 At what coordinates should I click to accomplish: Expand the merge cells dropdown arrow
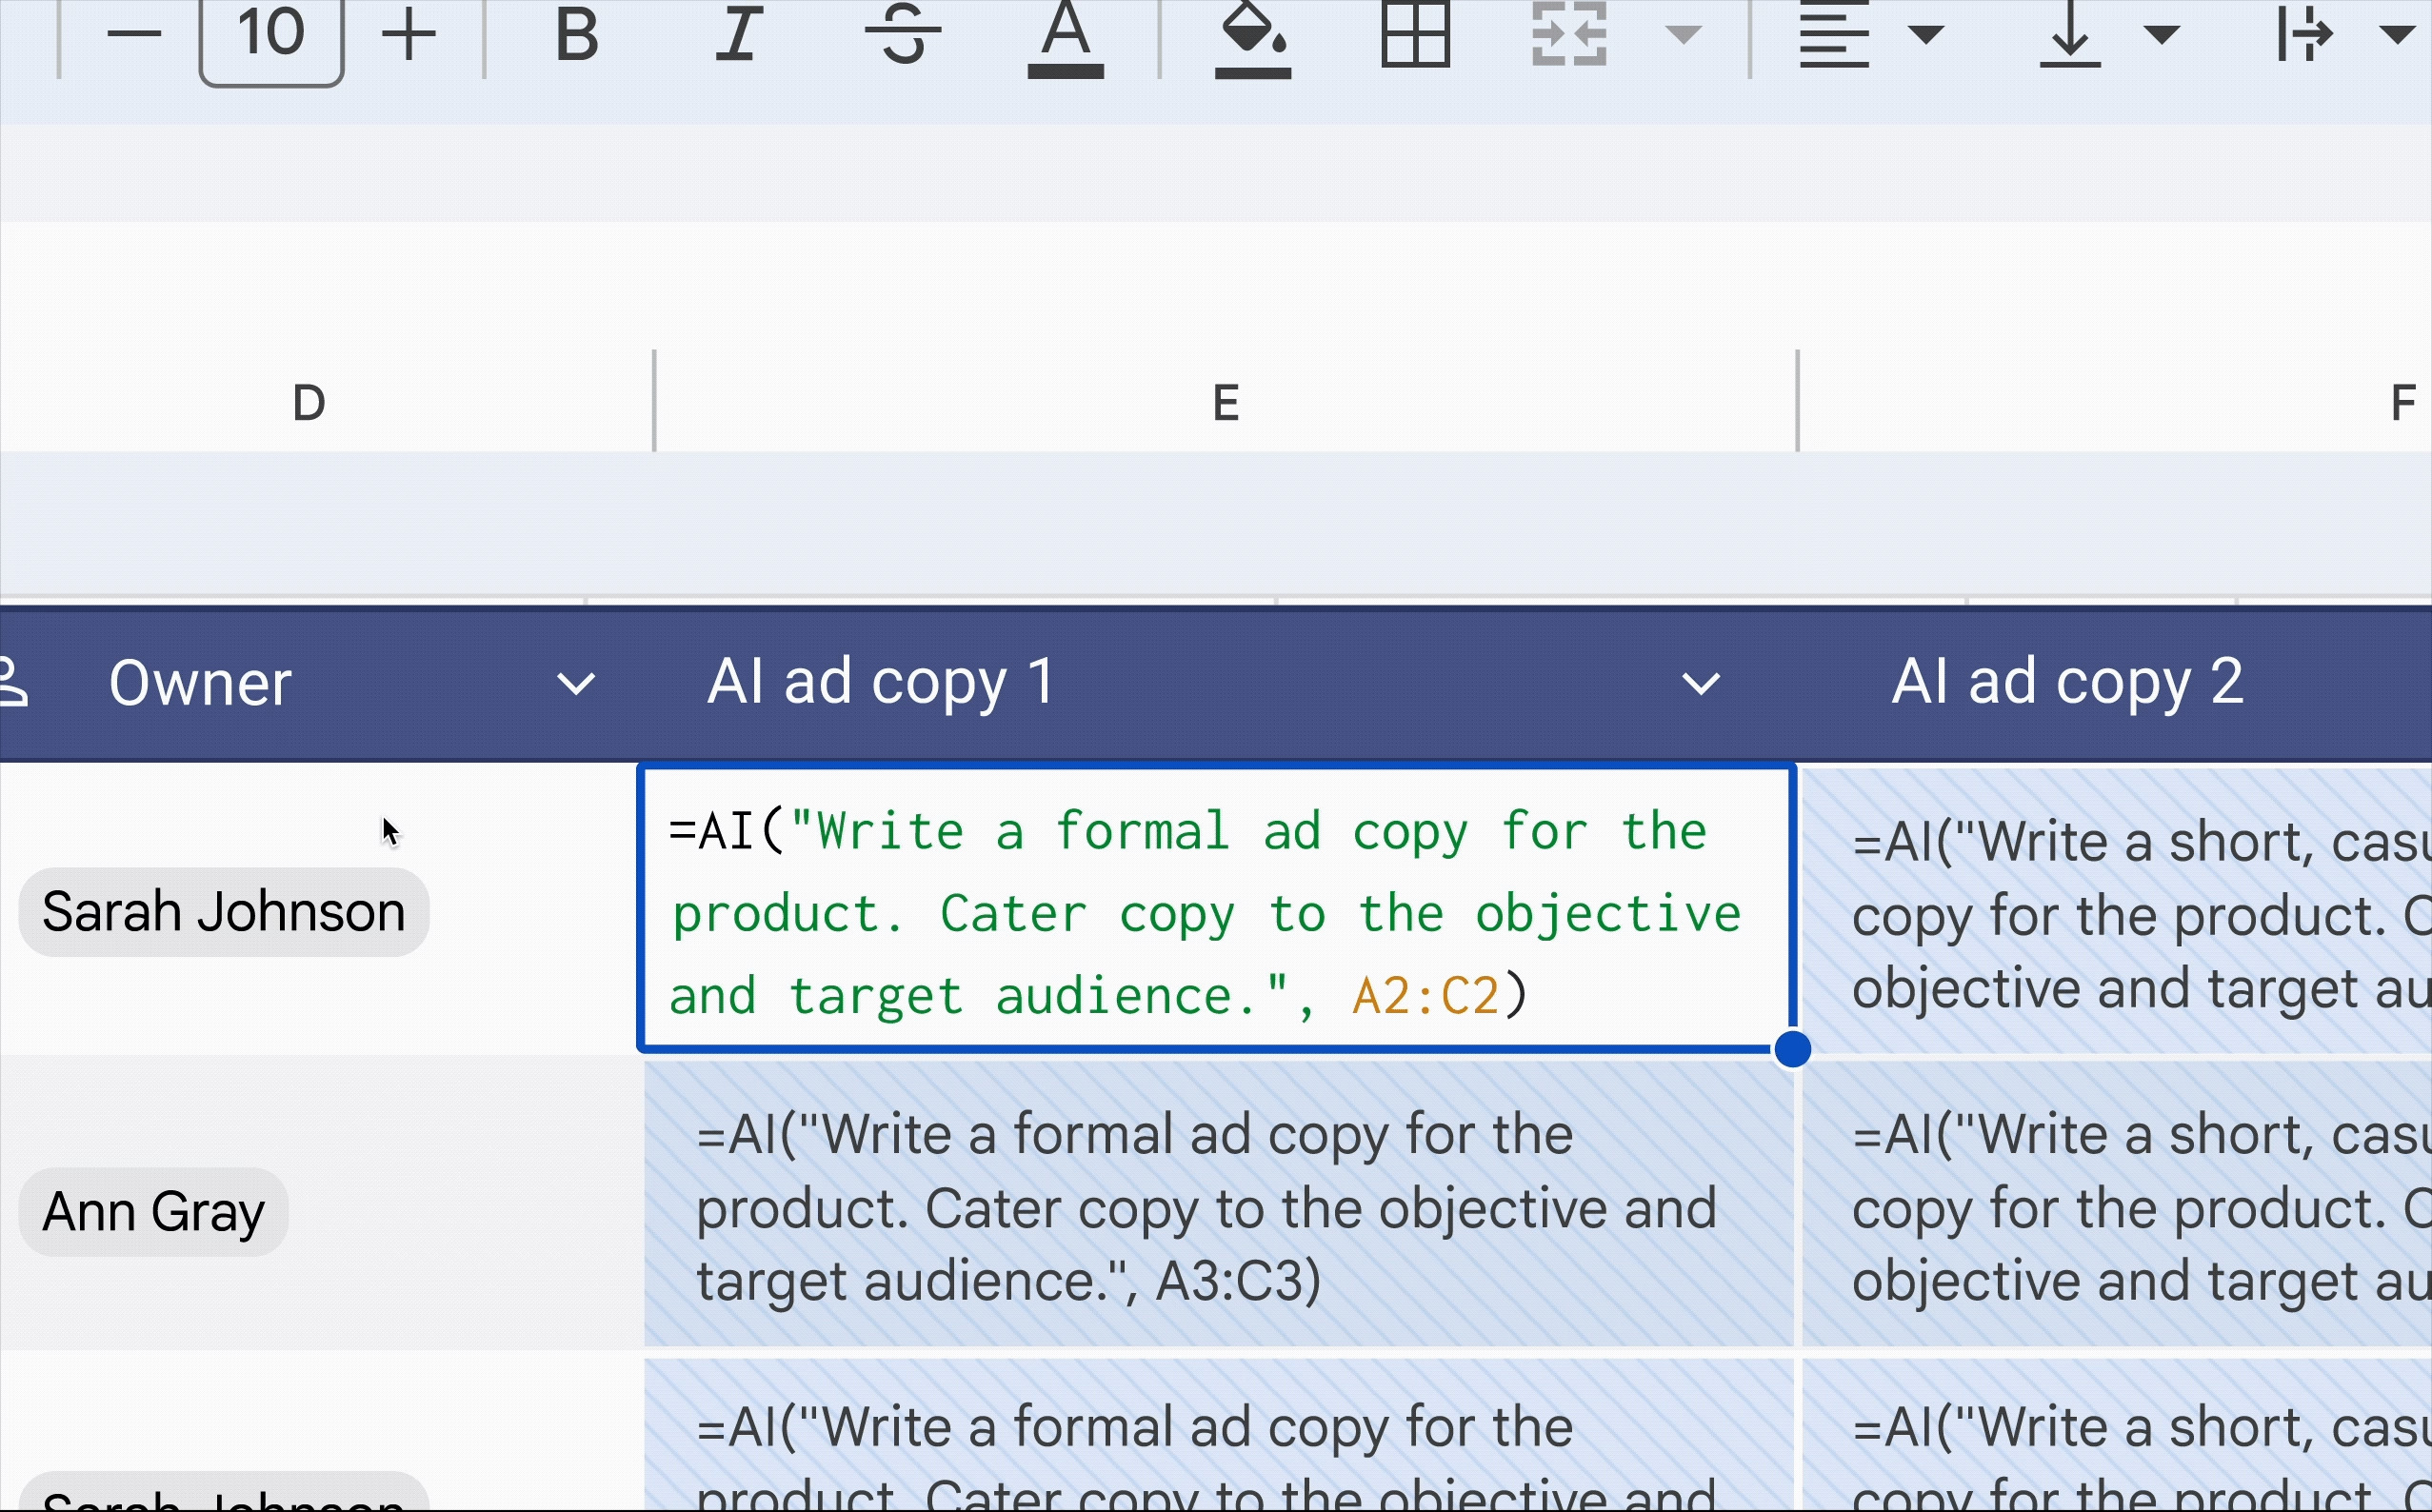point(1683,35)
